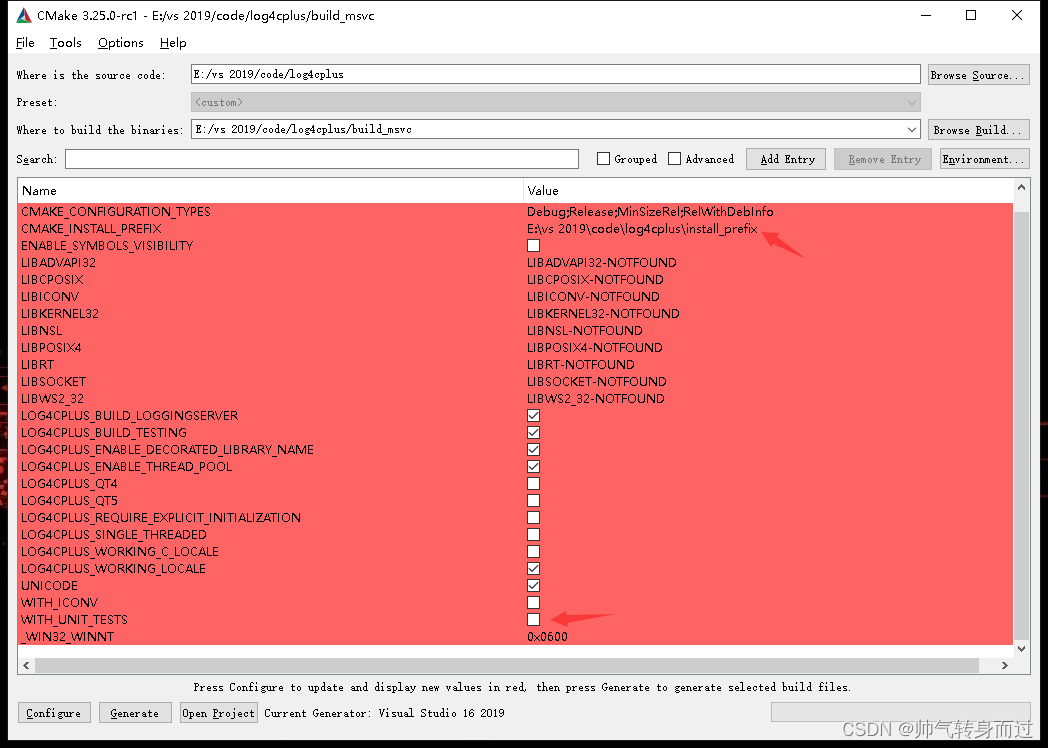Uncheck LOG4CPLUS_ENABLE_THREAD_POOL checkbox
The image size is (1048, 748).
pyautogui.click(x=533, y=467)
